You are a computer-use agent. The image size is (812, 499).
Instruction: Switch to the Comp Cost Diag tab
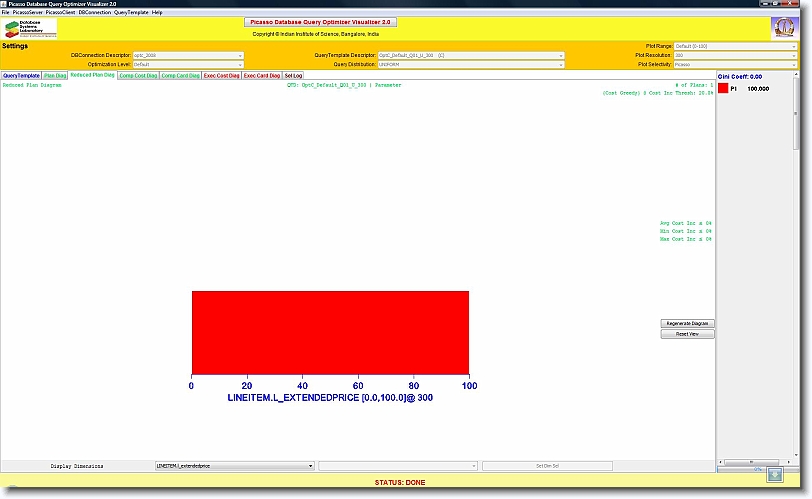pos(137,75)
